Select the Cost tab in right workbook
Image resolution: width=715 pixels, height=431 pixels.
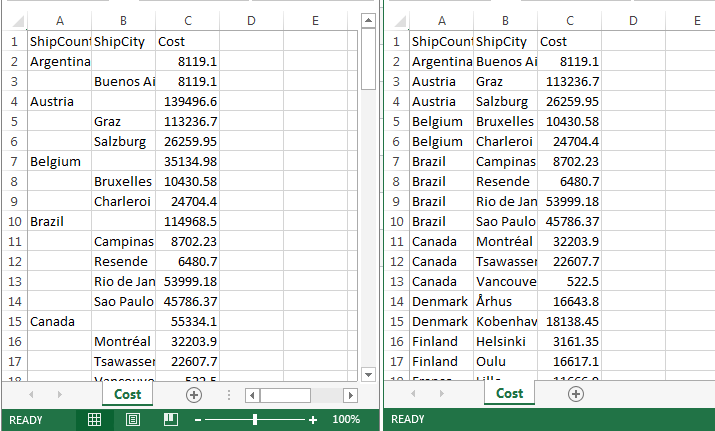[x=509, y=394]
